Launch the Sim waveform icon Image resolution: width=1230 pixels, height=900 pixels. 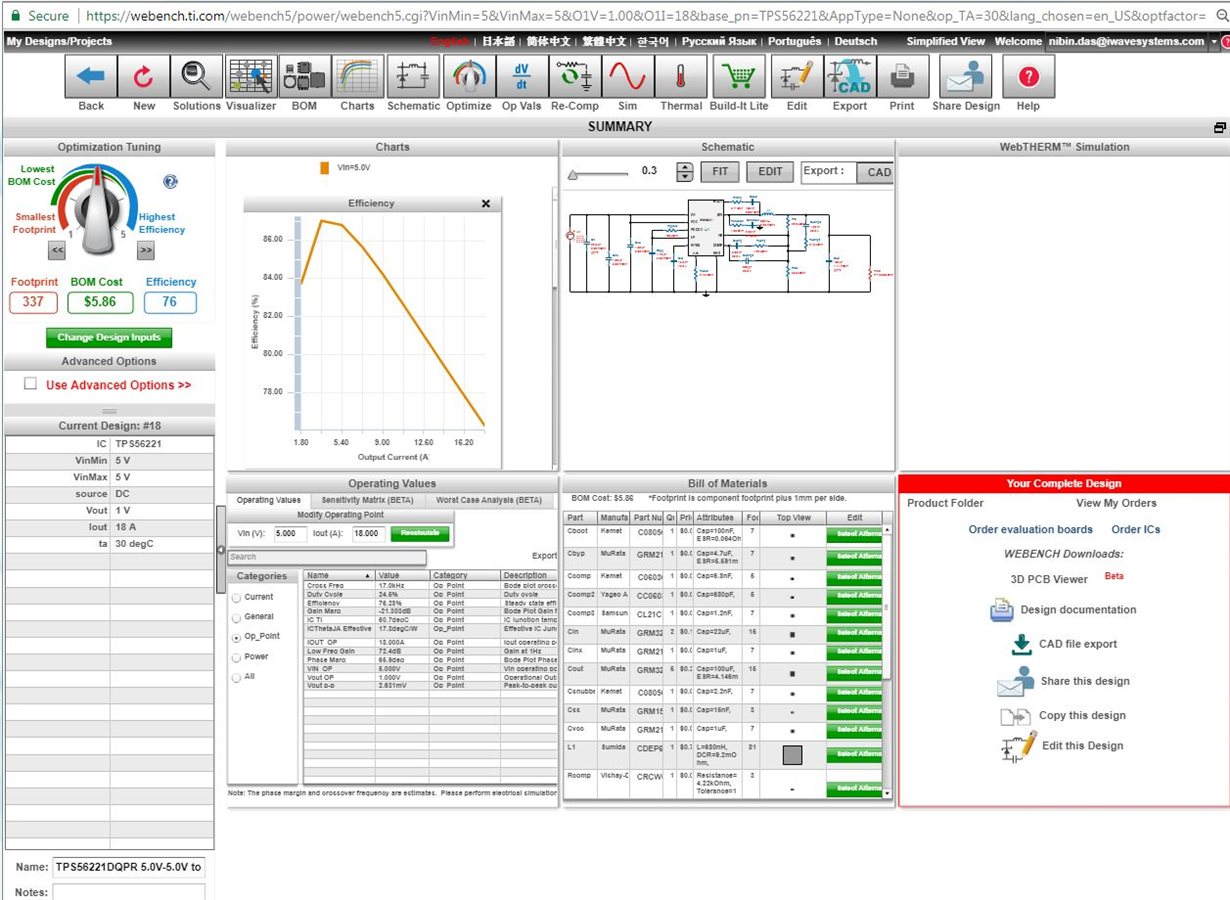tap(628, 76)
